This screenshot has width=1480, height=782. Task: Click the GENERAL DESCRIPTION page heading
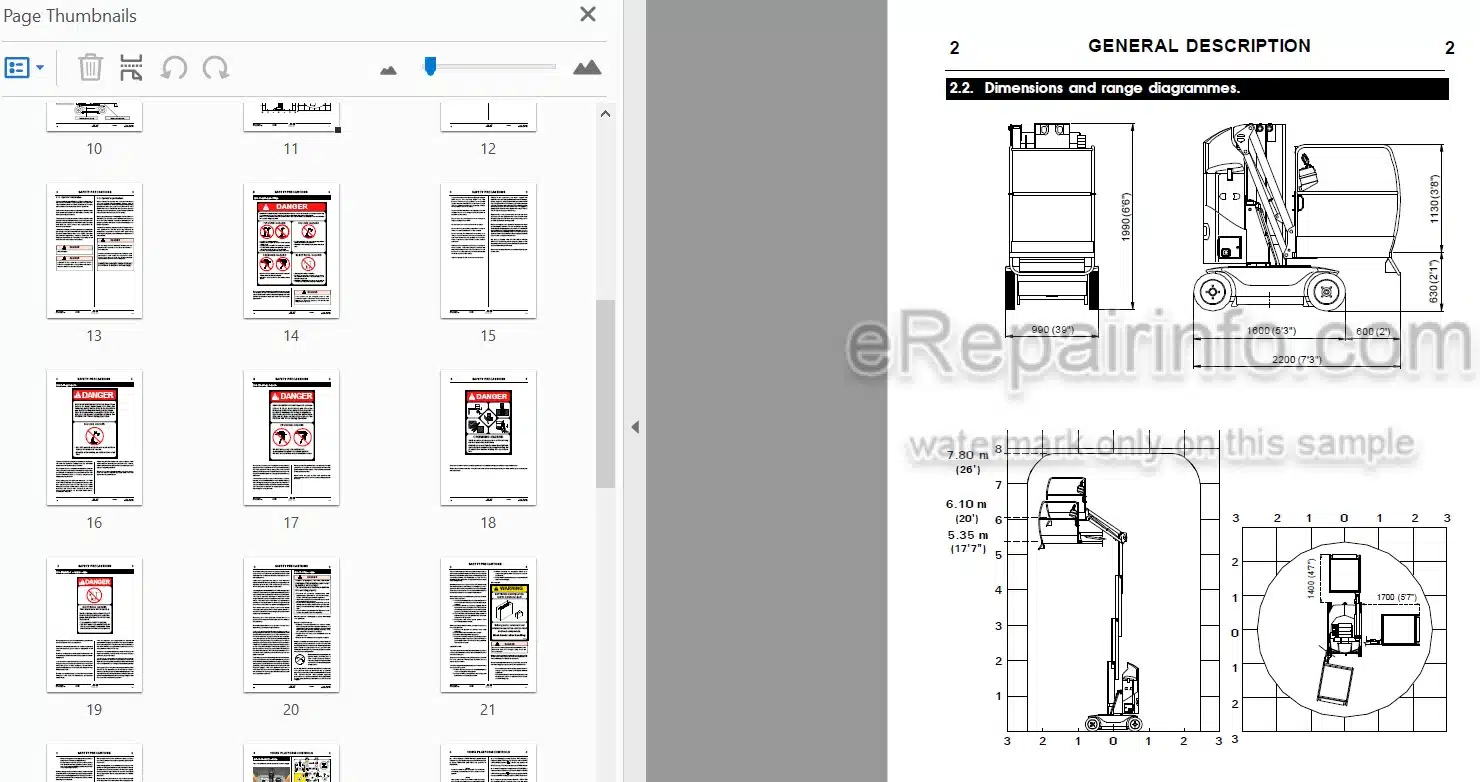click(1199, 46)
